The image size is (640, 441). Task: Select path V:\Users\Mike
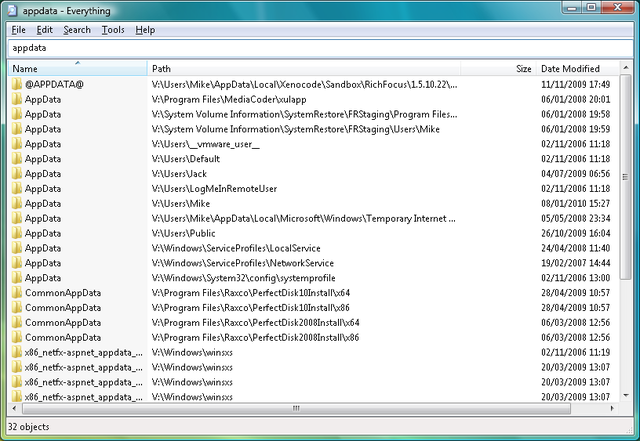pos(181,203)
